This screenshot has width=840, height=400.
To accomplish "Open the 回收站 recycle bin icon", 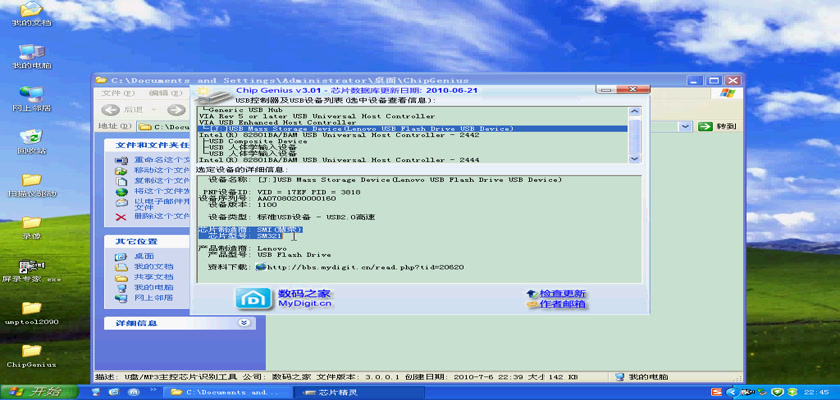I will pyautogui.click(x=31, y=142).
